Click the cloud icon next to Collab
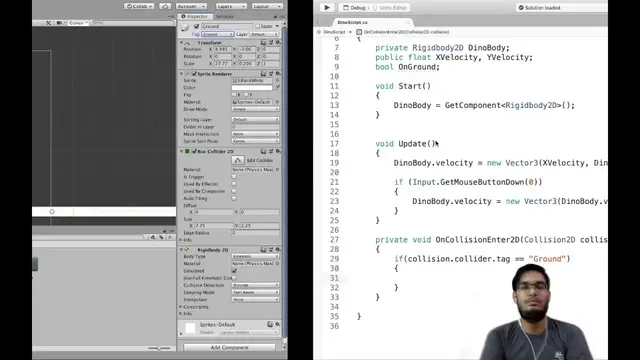 point(165,6)
